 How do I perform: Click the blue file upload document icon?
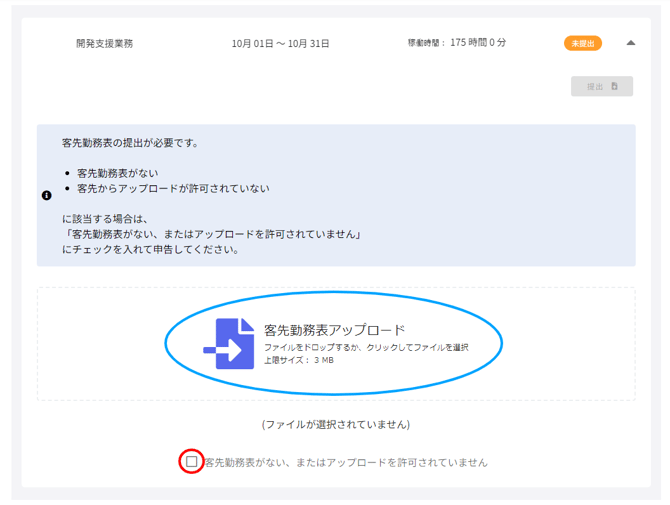tap(229, 344)
